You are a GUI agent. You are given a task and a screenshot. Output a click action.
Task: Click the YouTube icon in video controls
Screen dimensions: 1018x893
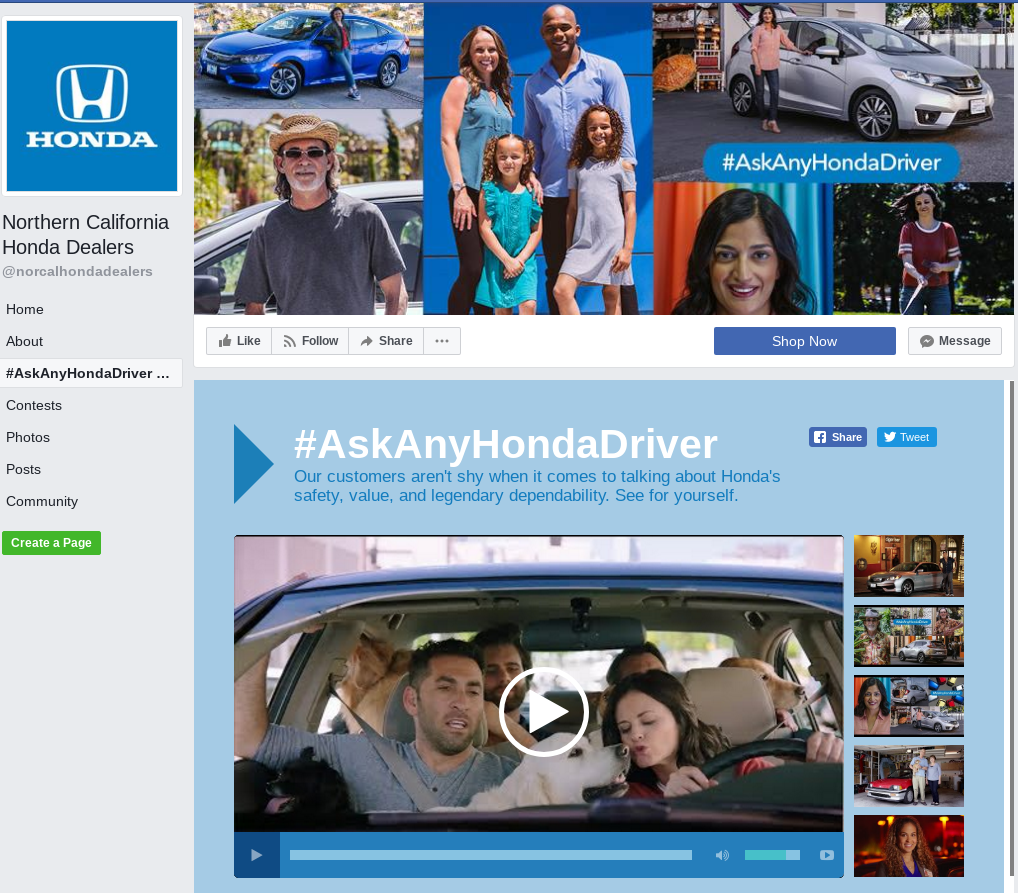pos(826,855)
